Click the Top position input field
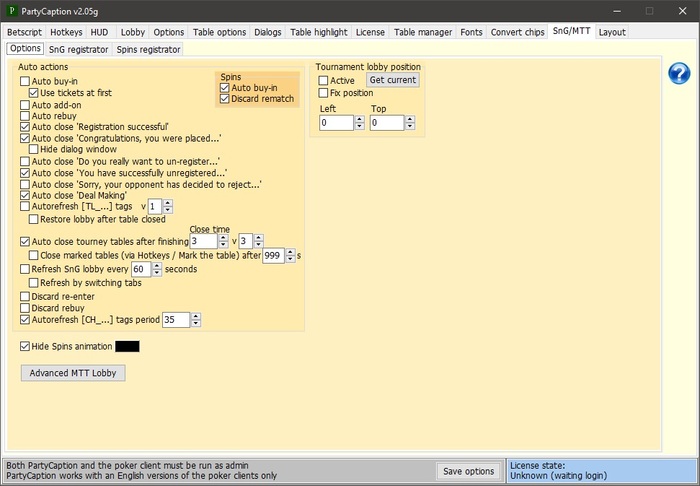This screenshot has width=700, height=486. (x=387, y=123)
